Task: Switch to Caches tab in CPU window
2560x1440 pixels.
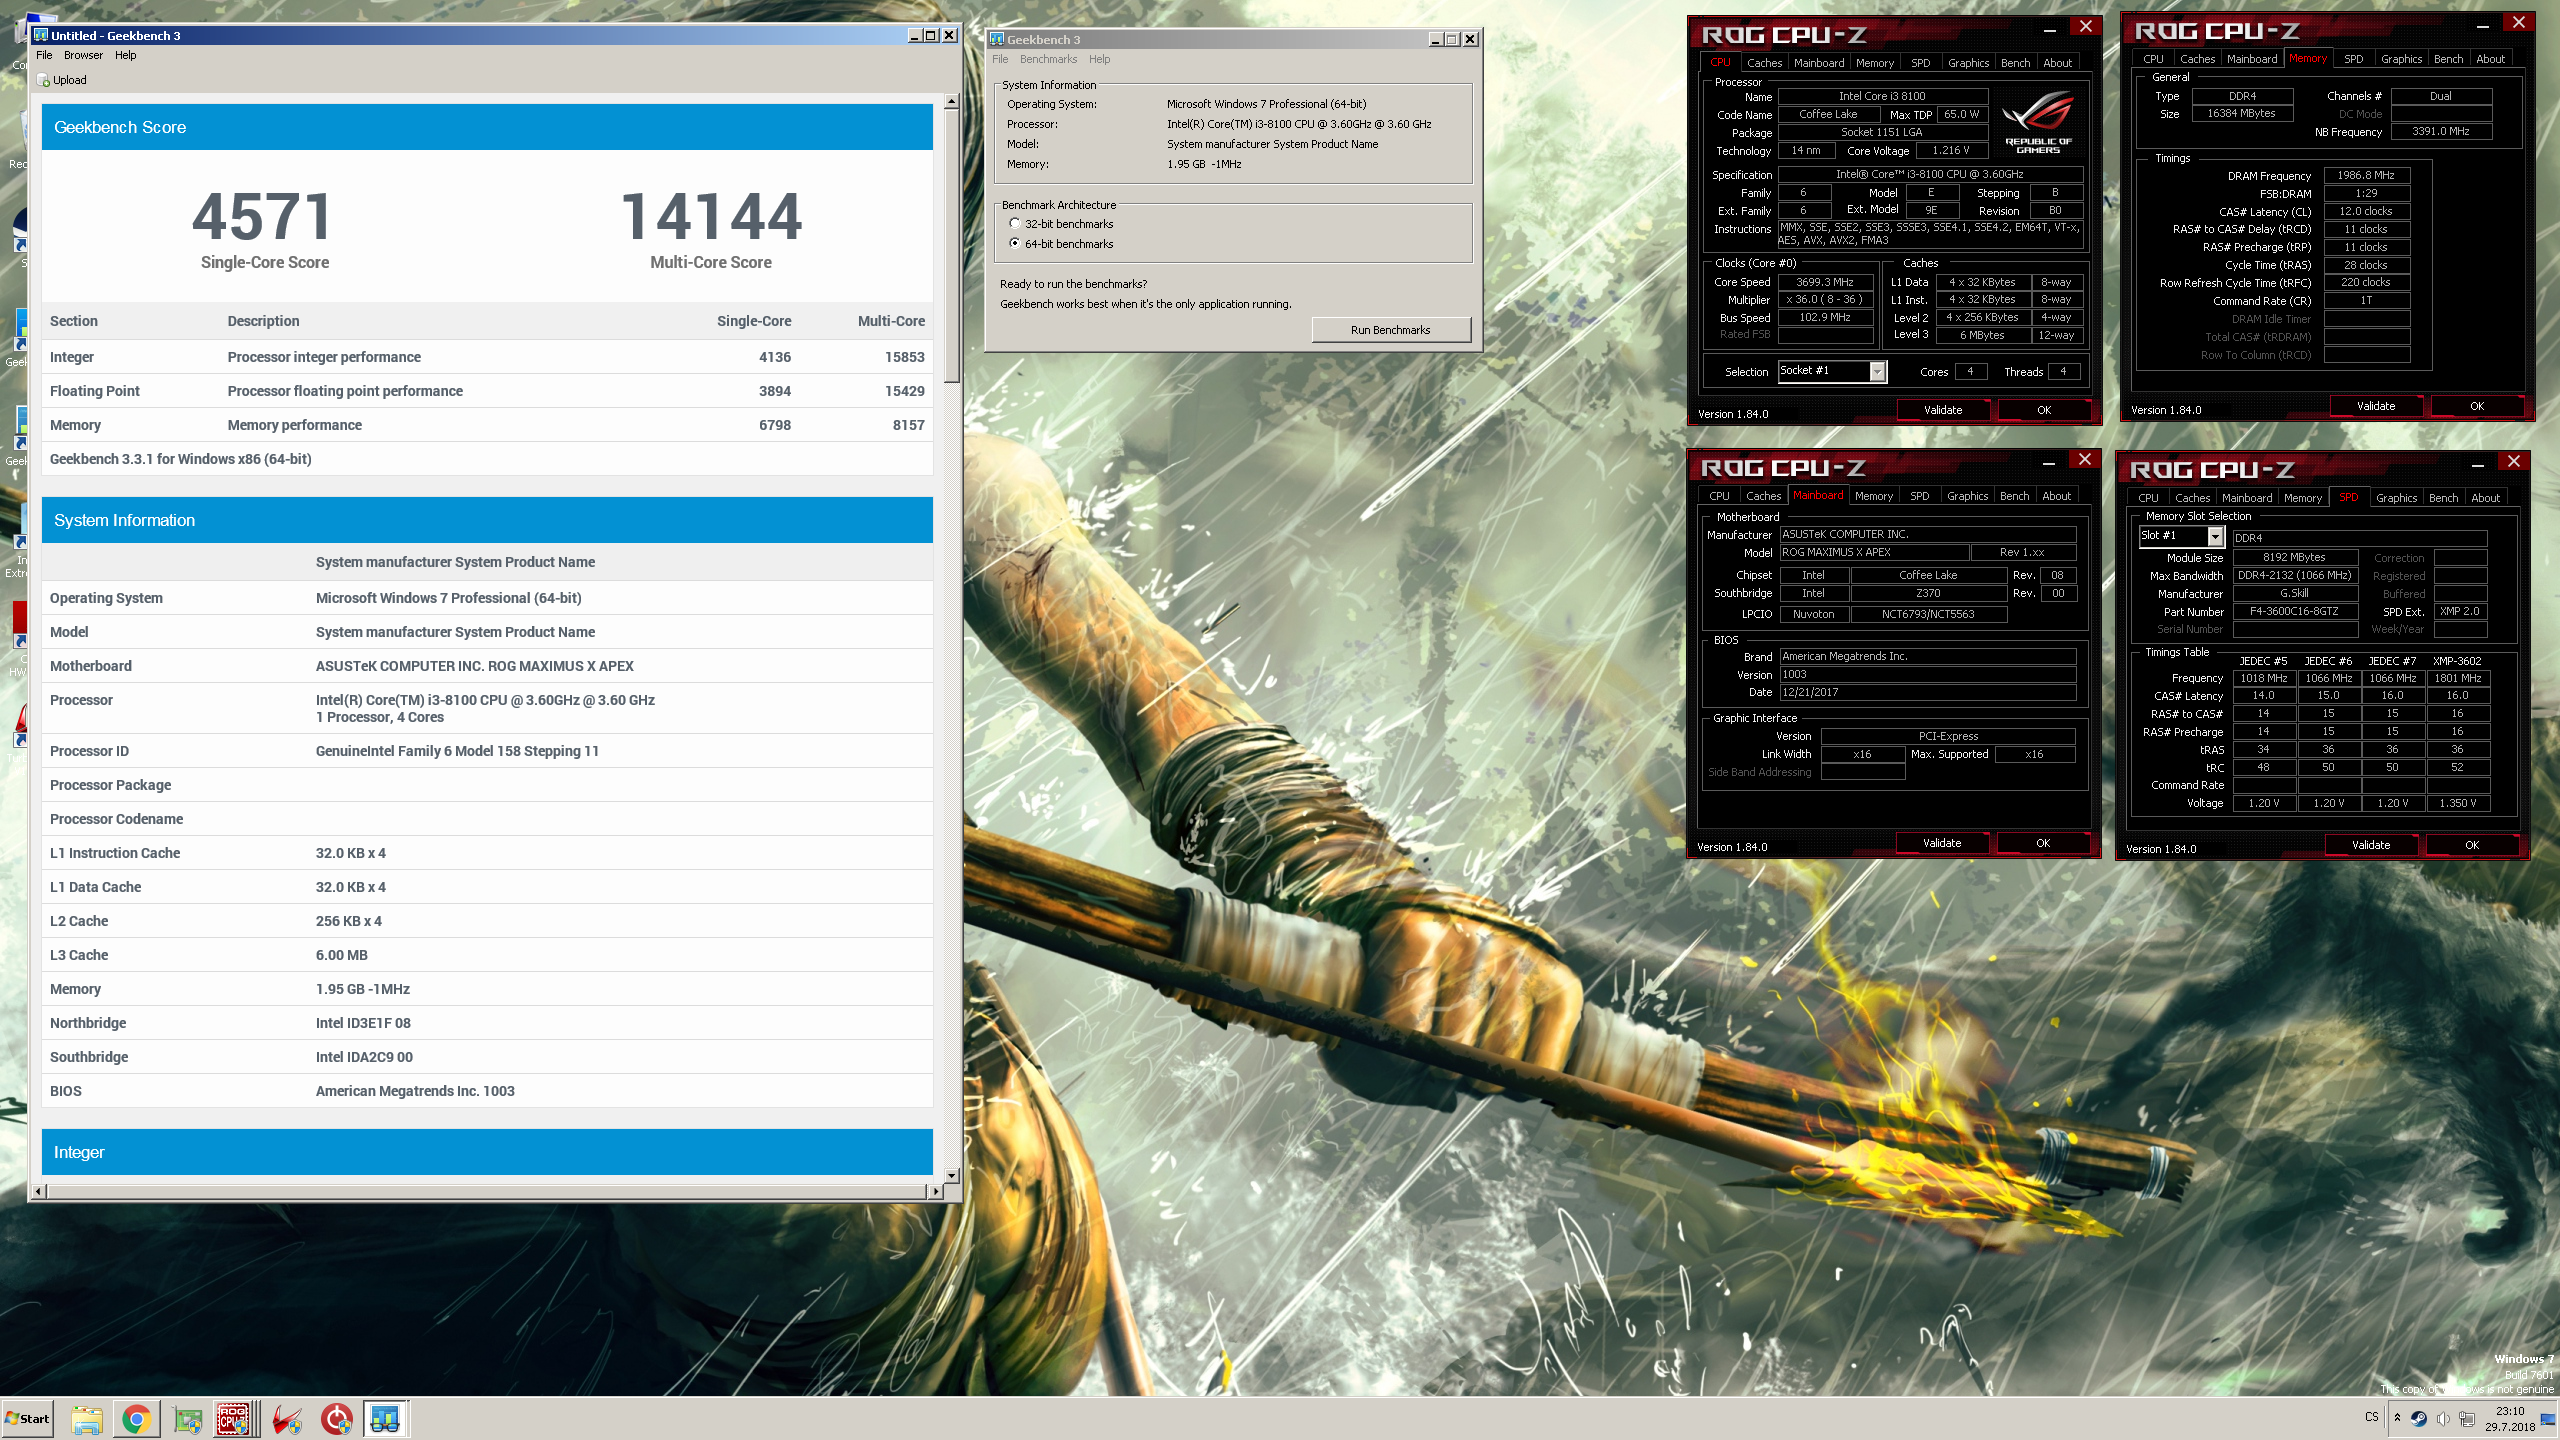Action: 1764,62
